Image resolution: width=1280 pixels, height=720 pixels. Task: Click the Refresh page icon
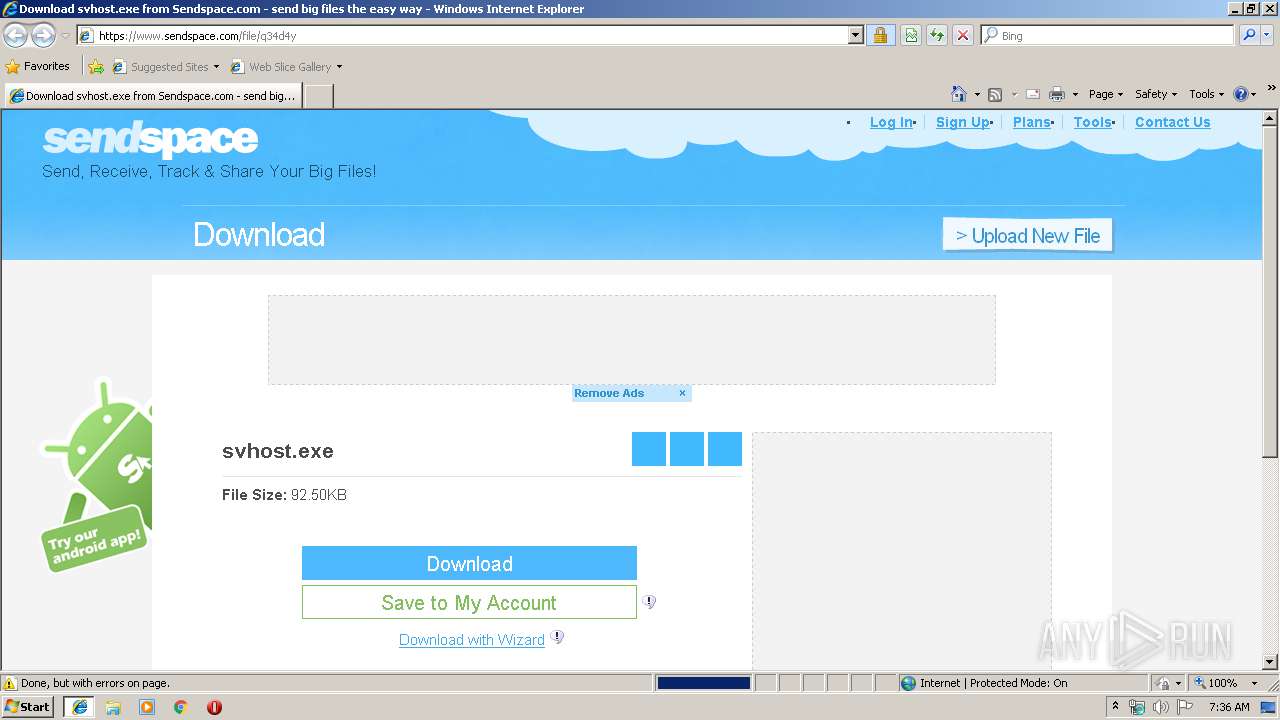coord(937,35)
